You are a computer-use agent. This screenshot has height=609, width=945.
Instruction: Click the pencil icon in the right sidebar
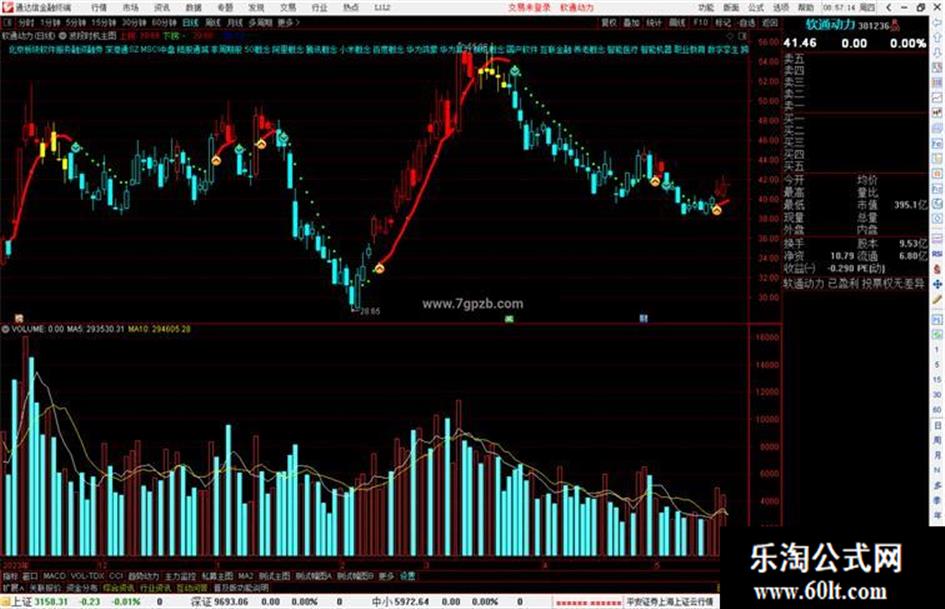pyautogui.click(x=937, y=300)
